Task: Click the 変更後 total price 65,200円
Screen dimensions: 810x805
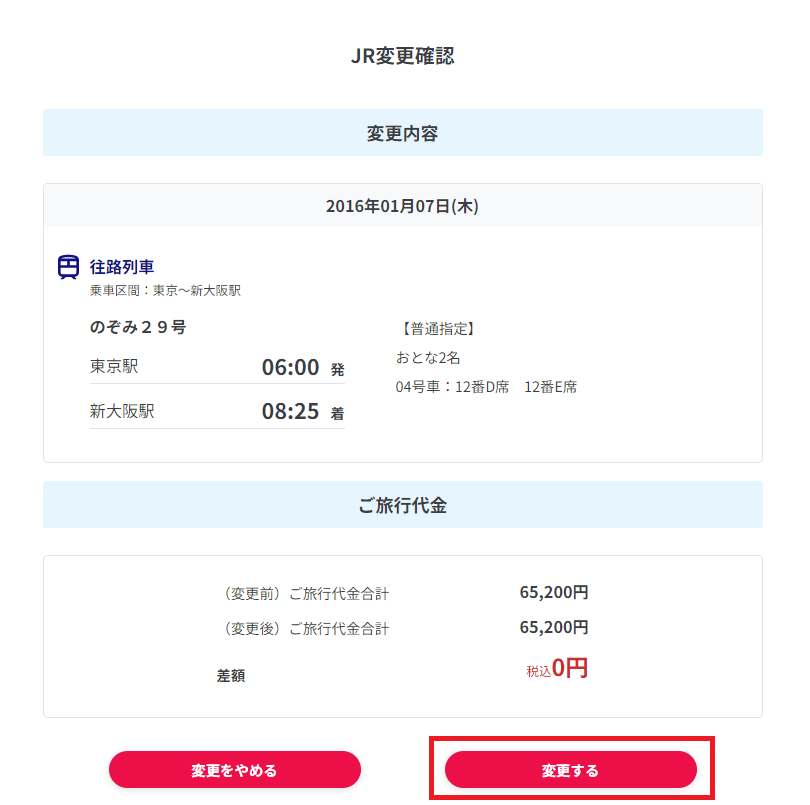Action: (554, 627)
